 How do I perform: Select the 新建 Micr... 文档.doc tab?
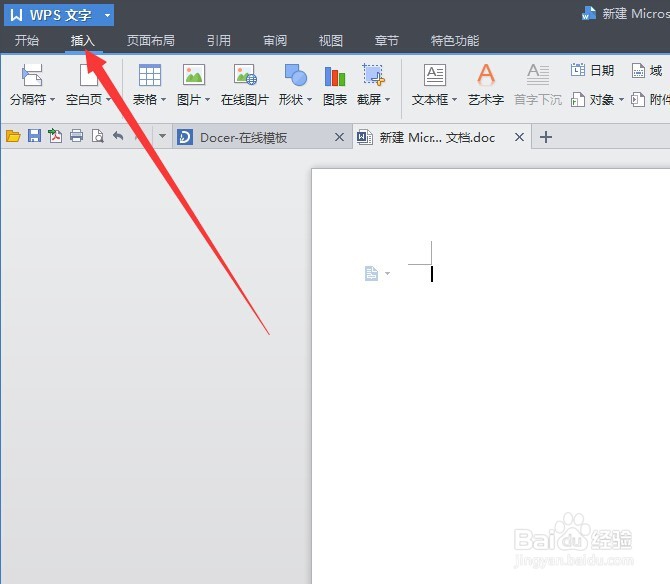tap(442, 137)
